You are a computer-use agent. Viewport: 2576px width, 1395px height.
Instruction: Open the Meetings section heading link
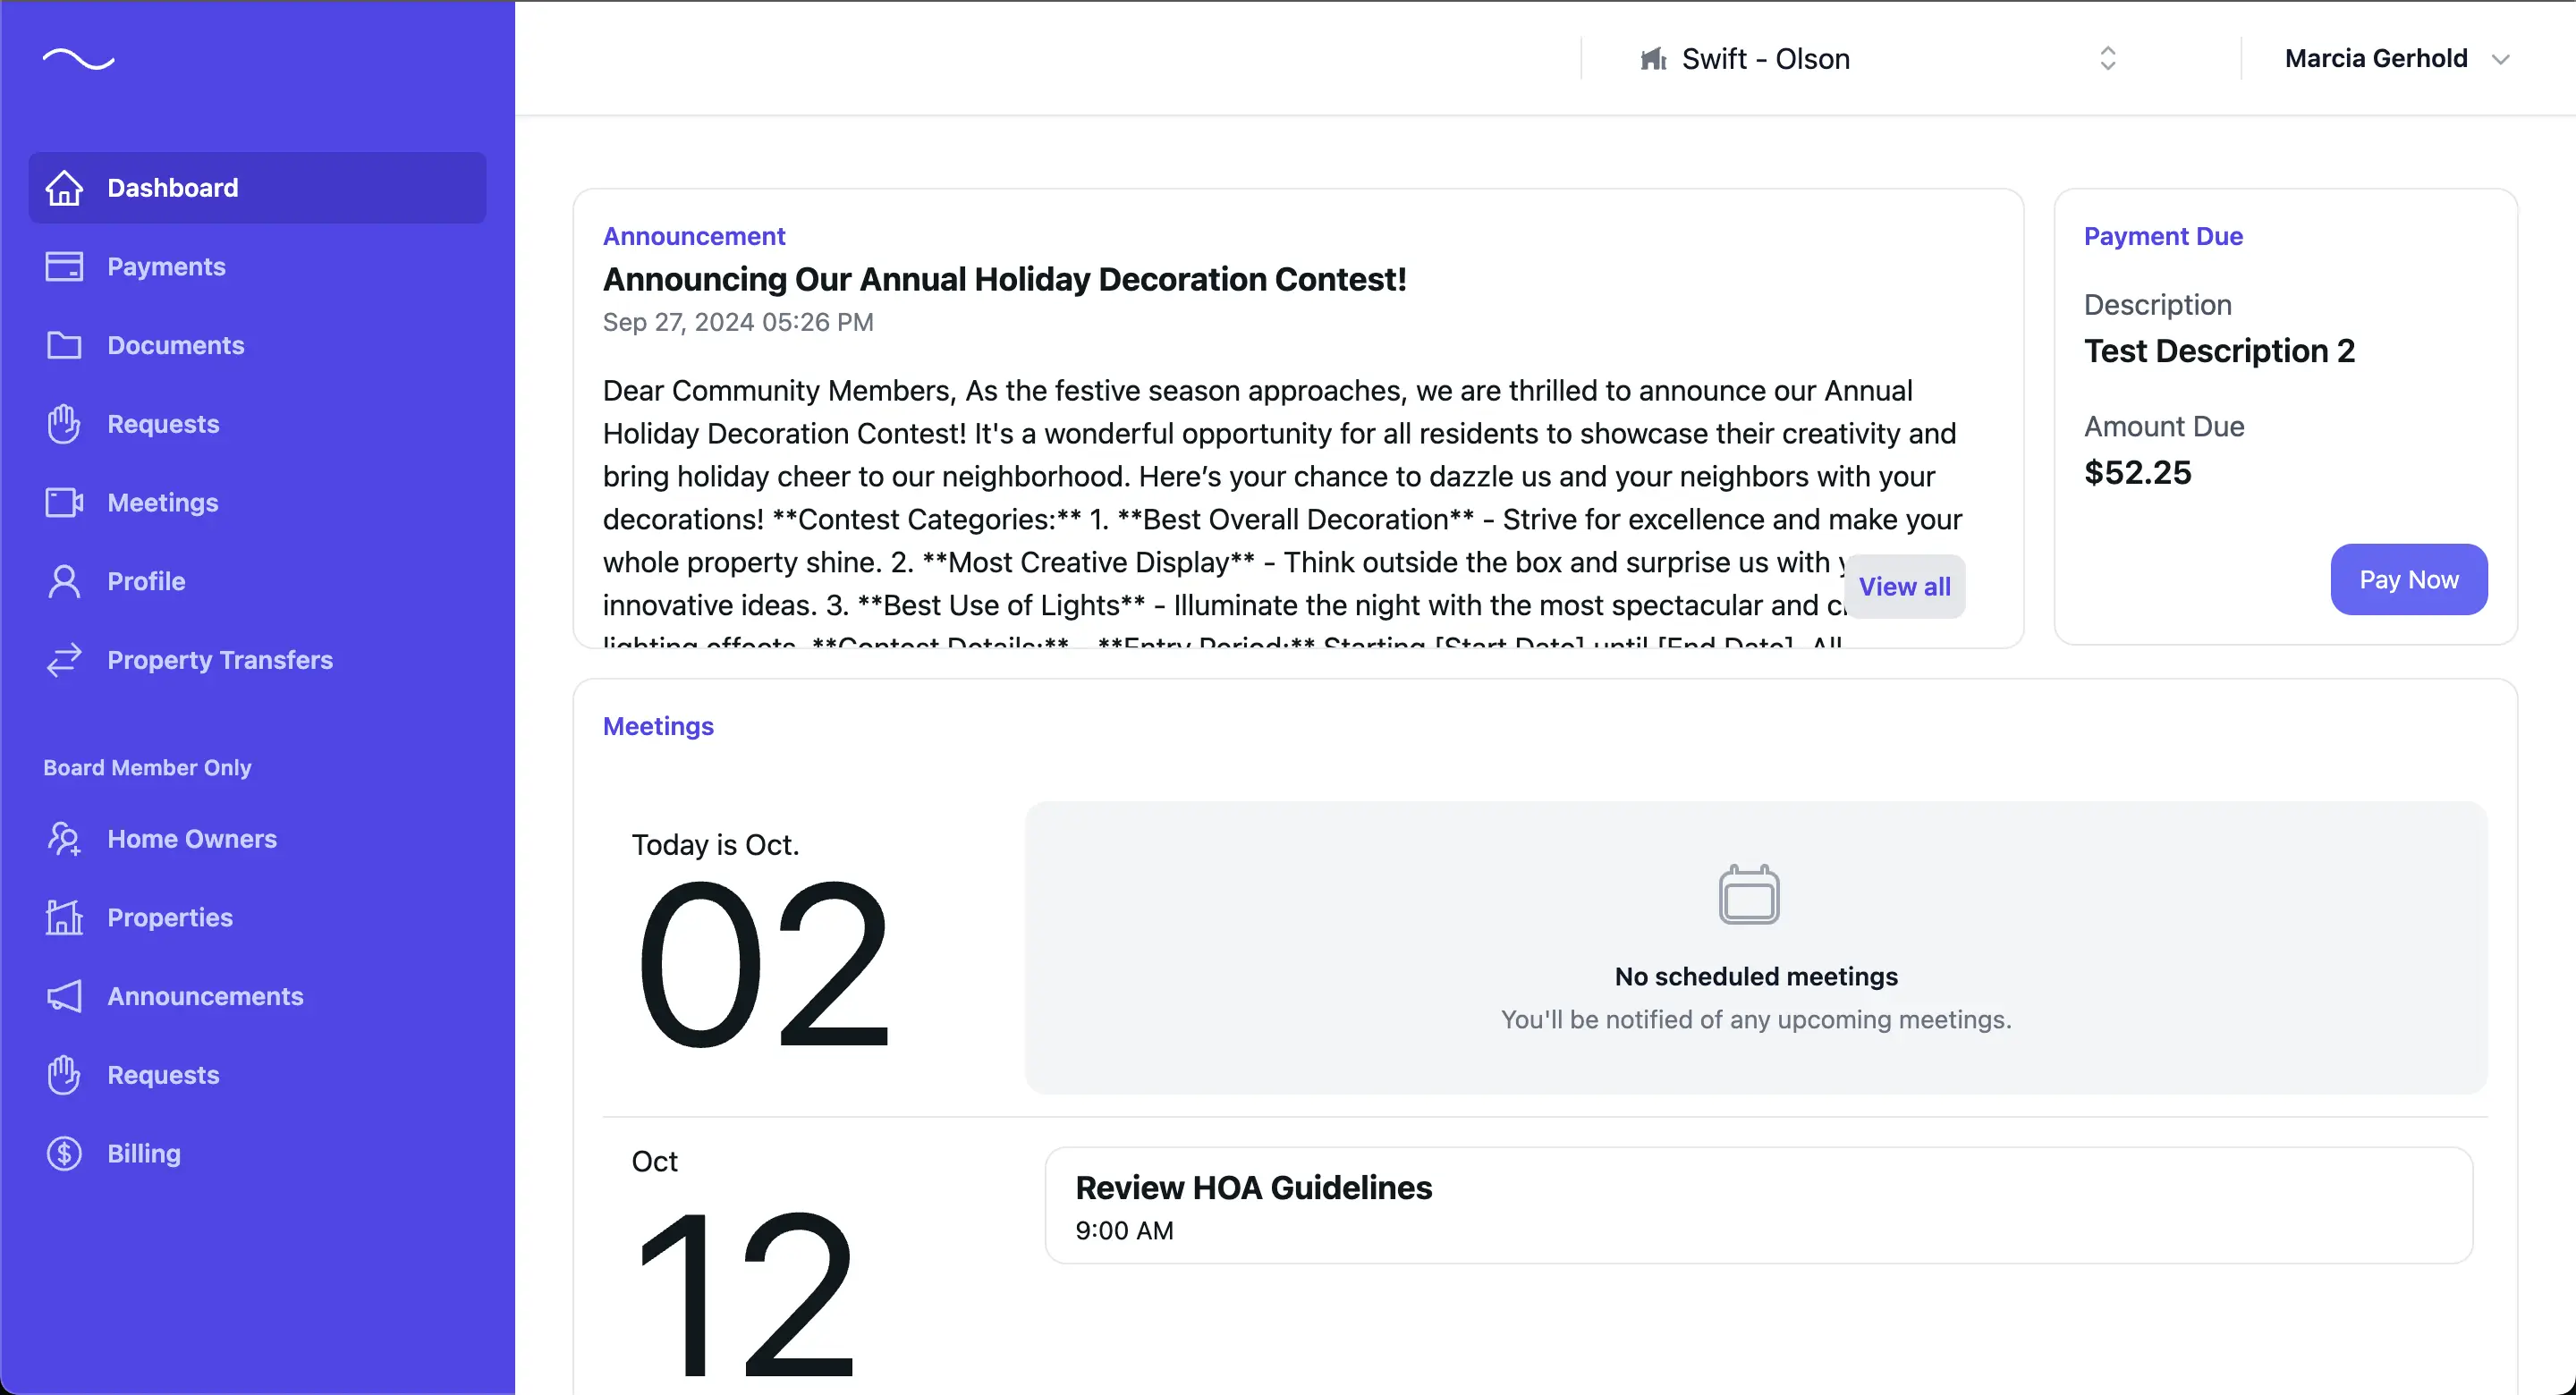[x=658, y=726]
